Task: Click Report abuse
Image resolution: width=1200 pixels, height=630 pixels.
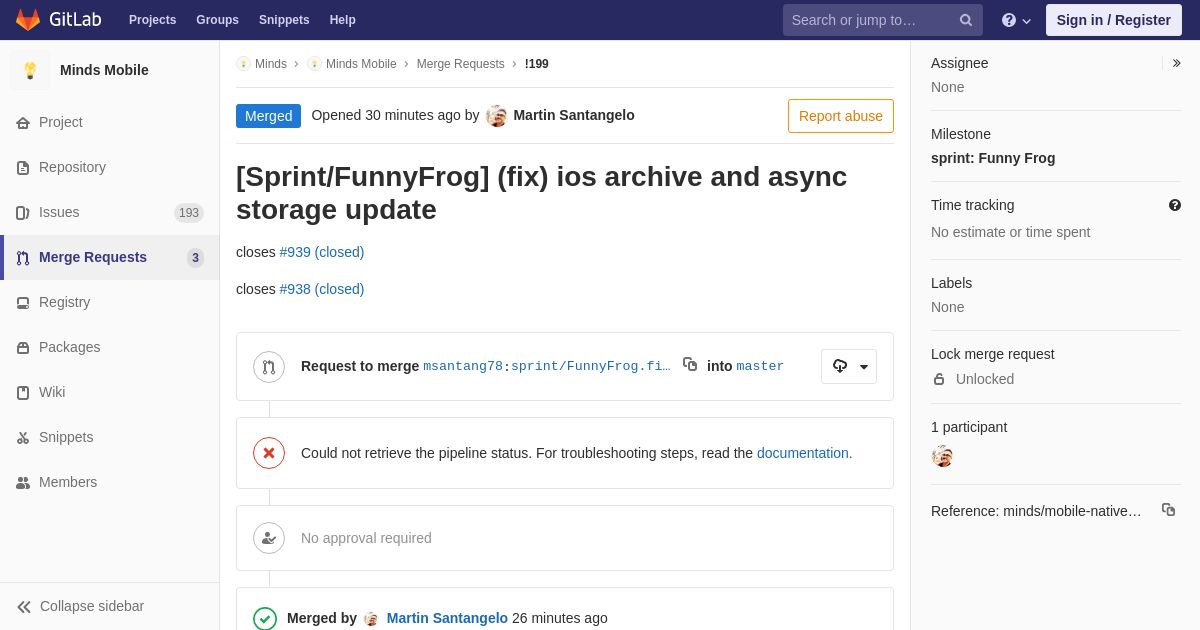Action: pyautogui.click(x=841, y=116)
